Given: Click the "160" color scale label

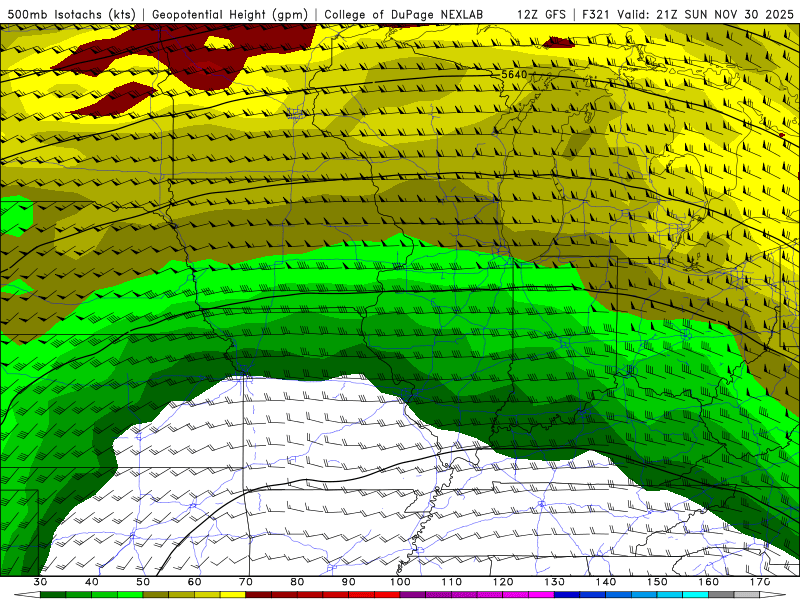Looking at the screenshot, I should point(708,582).
